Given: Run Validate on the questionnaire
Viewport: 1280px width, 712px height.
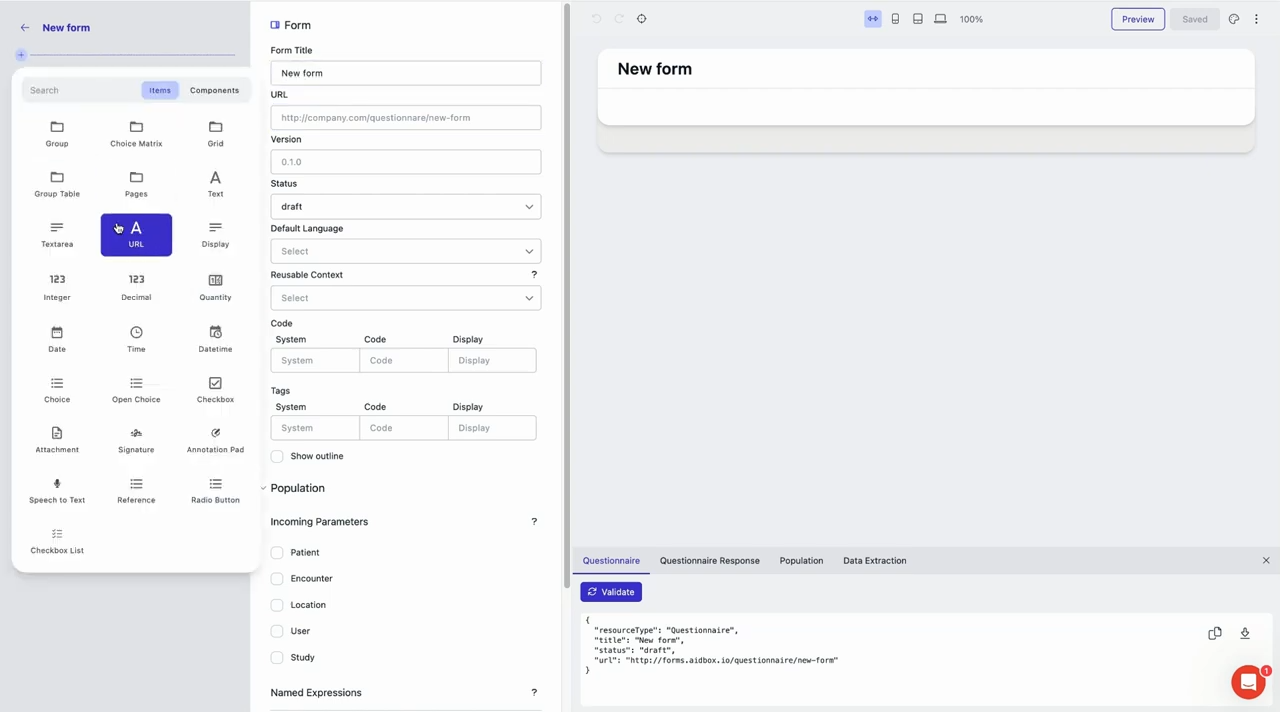Looking at the screenshot, I should pyautogui.click(x=611, y=591).
